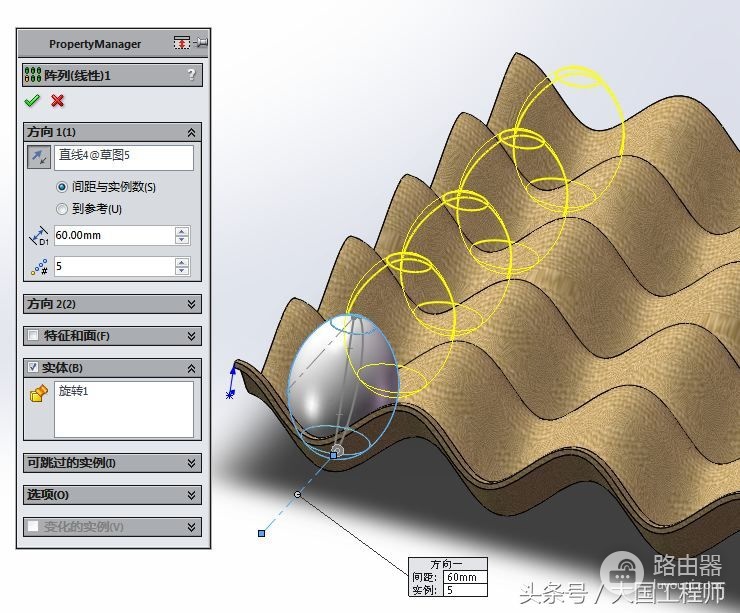Click the blue direction arrow in viewport

(x=232, y=380)
